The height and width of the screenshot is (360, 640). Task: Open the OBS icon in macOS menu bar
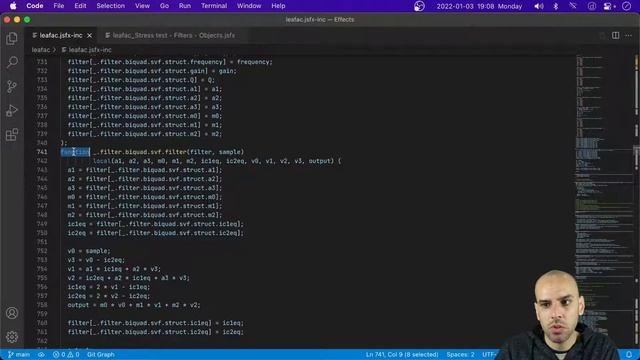coord(419,6)
